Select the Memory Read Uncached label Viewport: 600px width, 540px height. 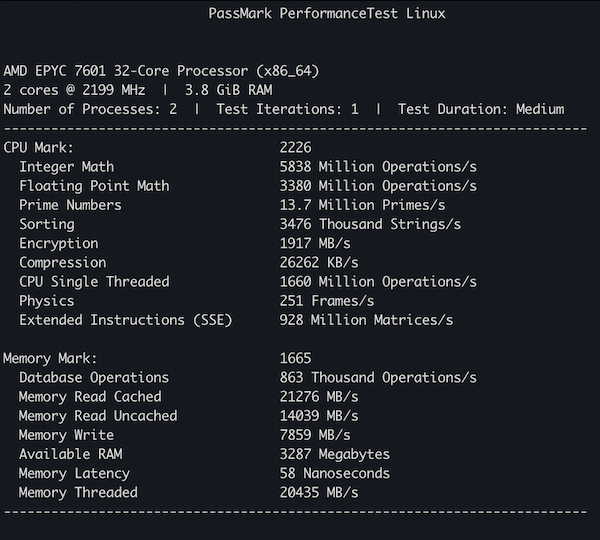tap(98, 416)
